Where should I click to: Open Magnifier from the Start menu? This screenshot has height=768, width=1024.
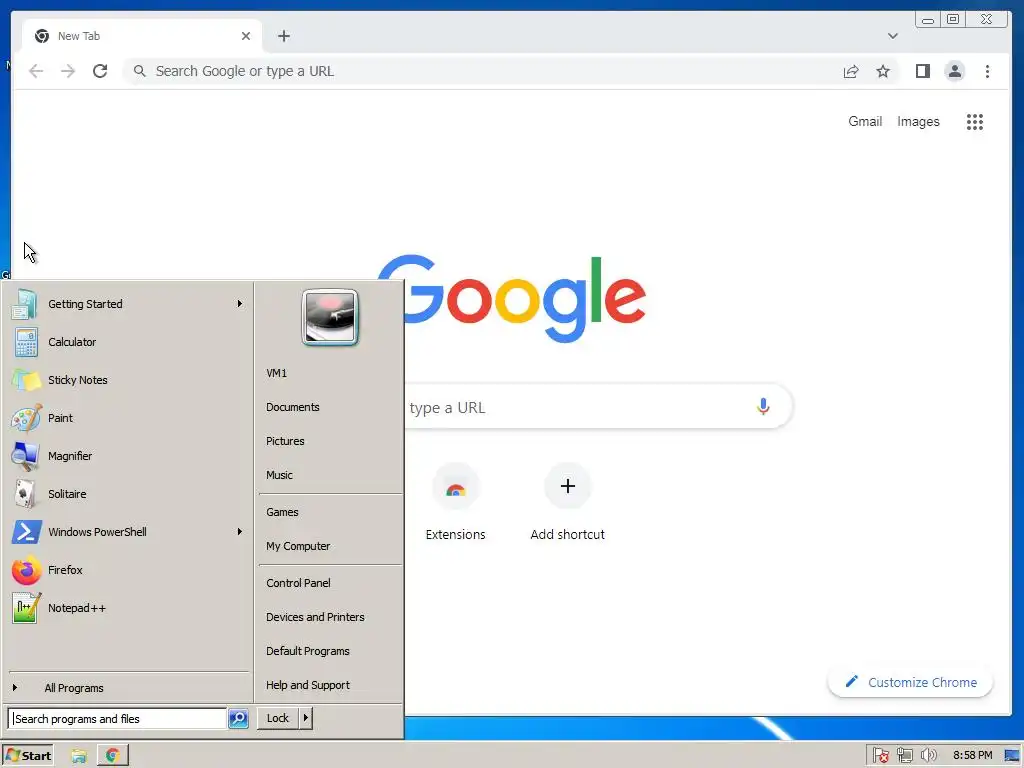point(129,456)
